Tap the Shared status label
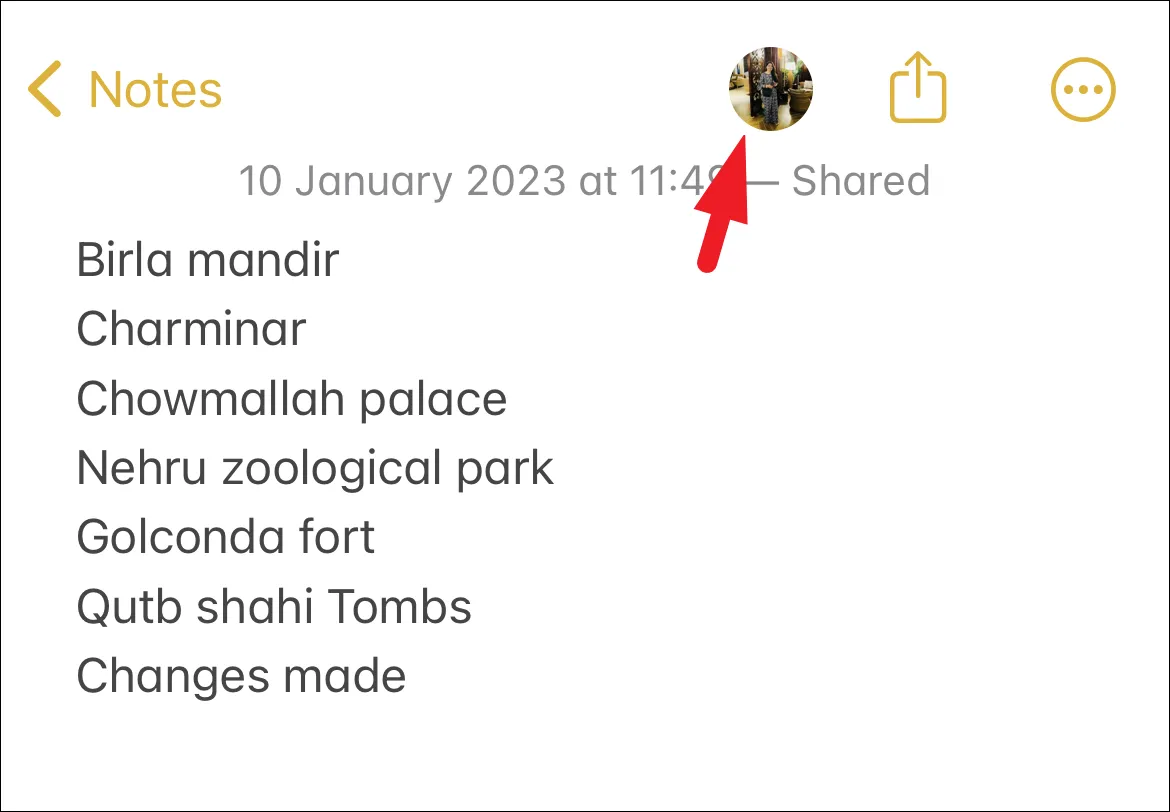This screenshot has width=1170, height=812. (860, 181)
